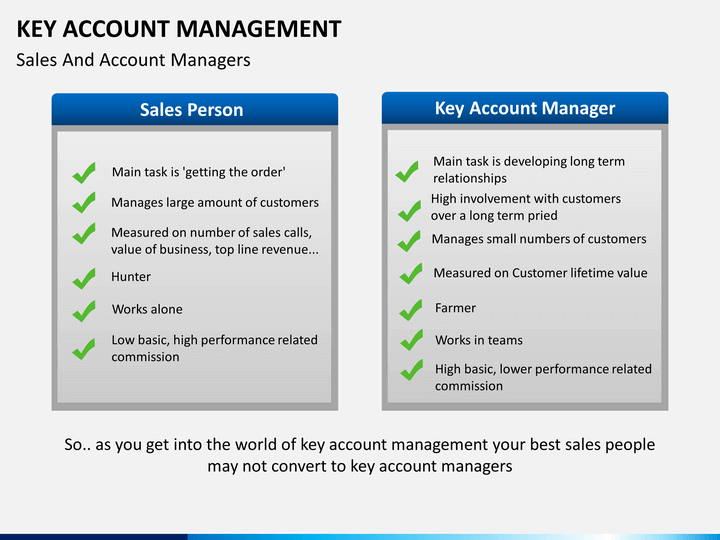
Task: Select text 'Manages small numbers of customers'
Action: point(539,239)
